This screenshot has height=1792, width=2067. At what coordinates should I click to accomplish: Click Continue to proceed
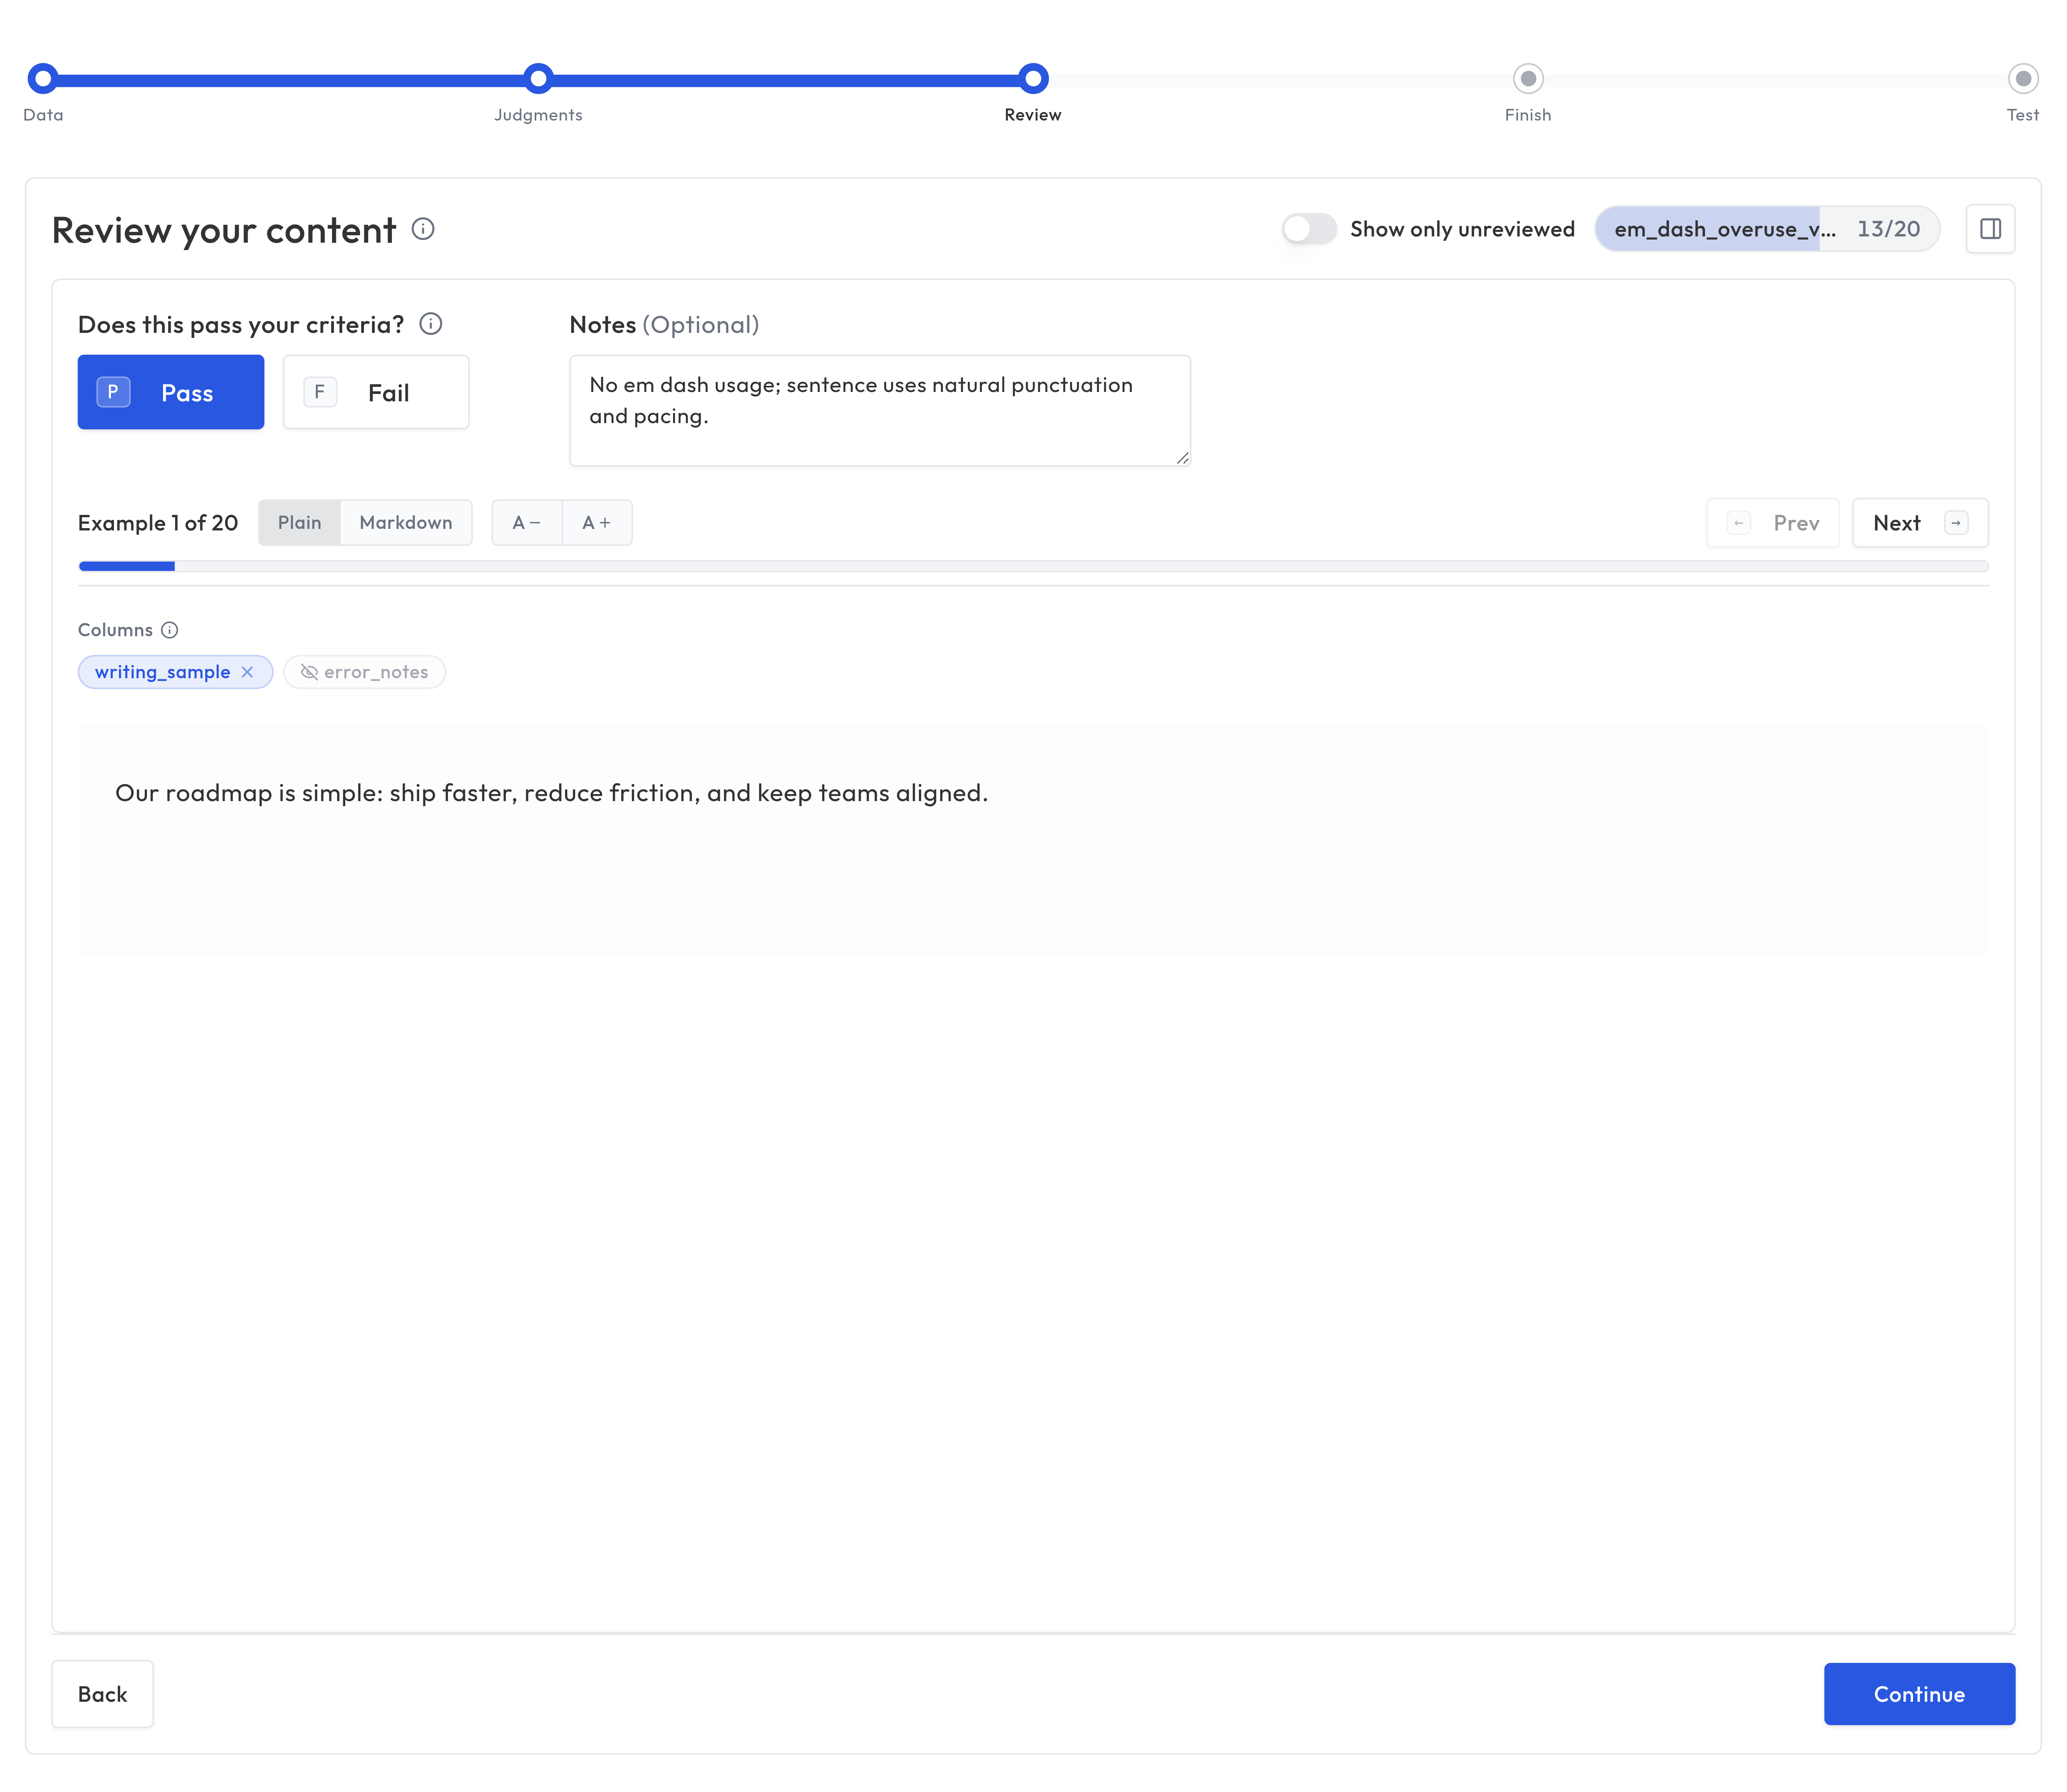tap(1919, 1694)
